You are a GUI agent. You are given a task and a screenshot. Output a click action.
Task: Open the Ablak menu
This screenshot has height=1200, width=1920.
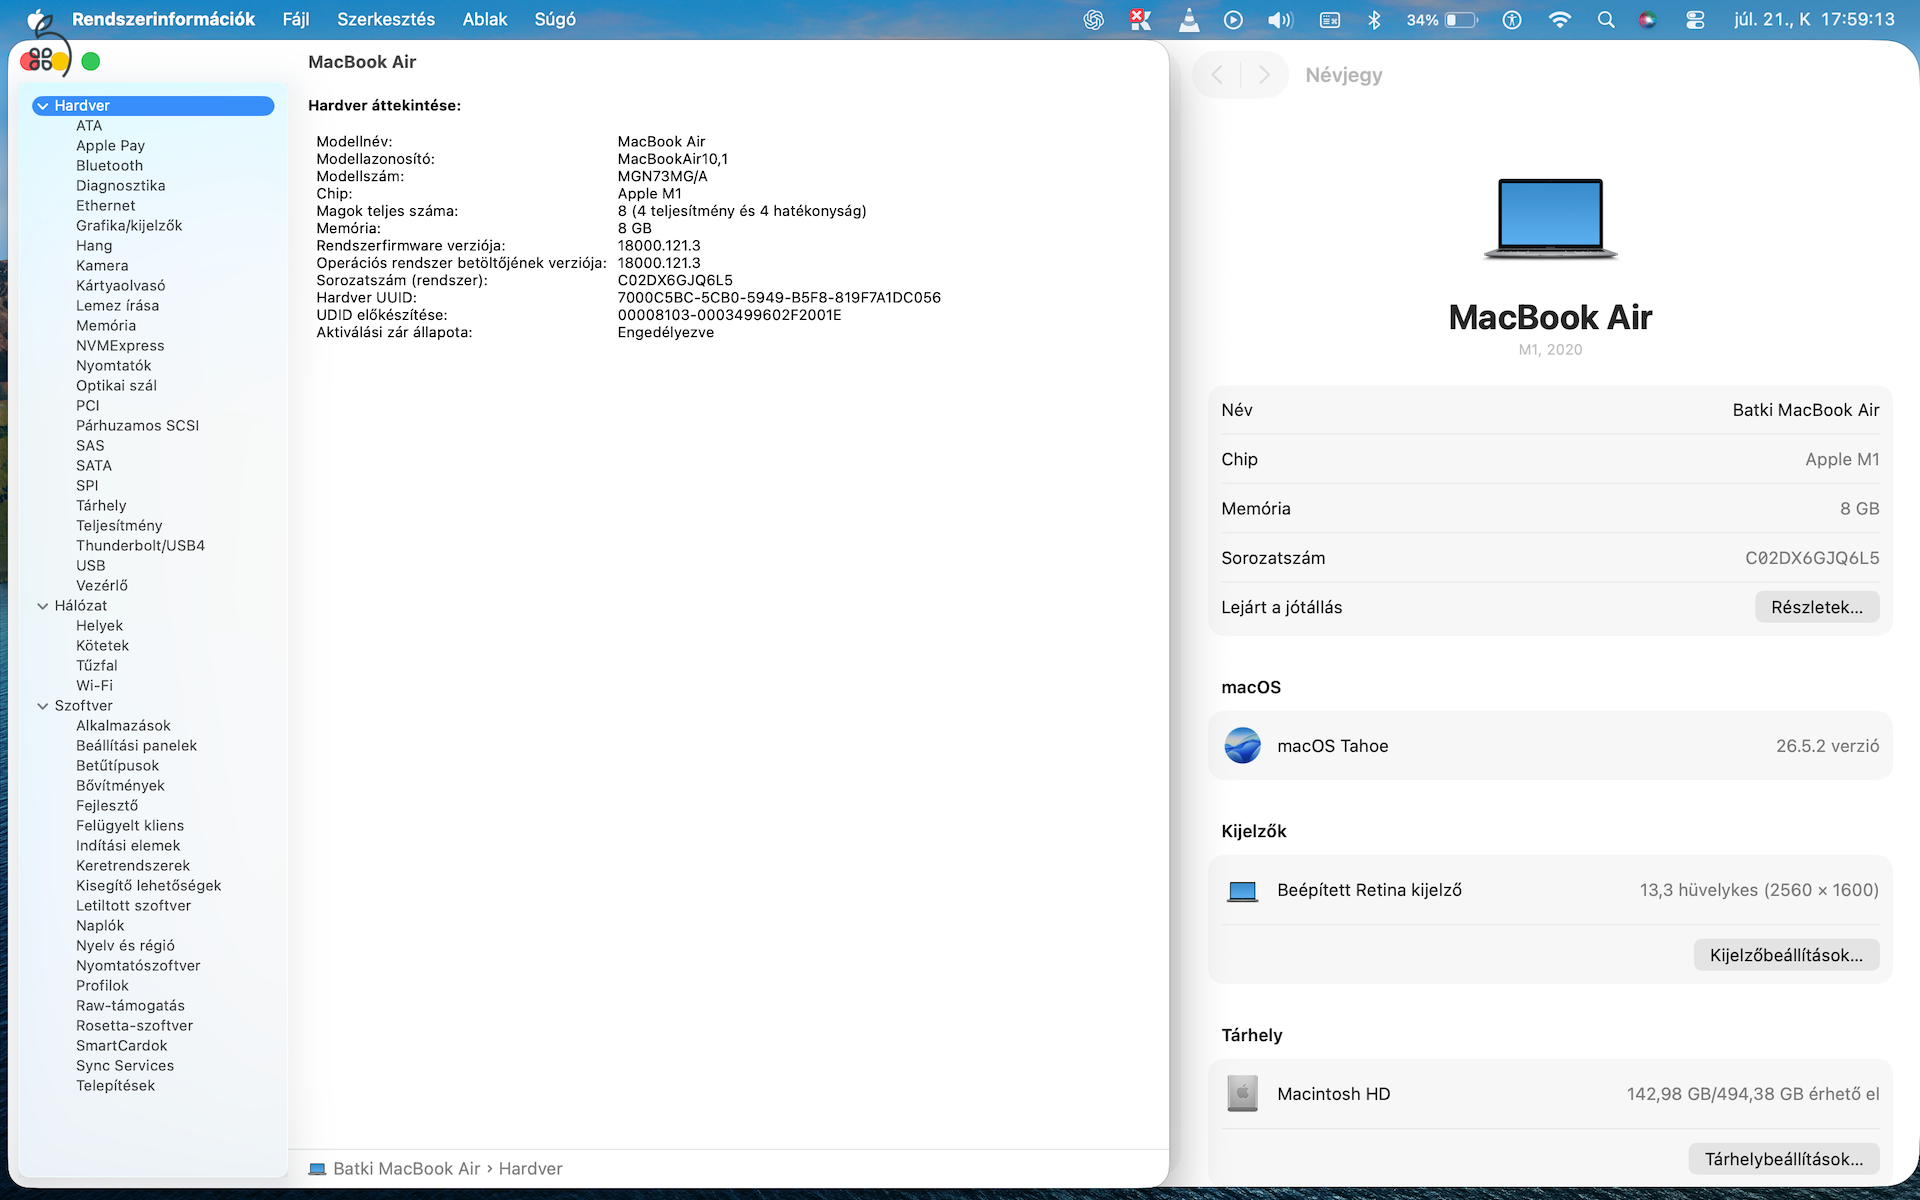click(485, 20)
